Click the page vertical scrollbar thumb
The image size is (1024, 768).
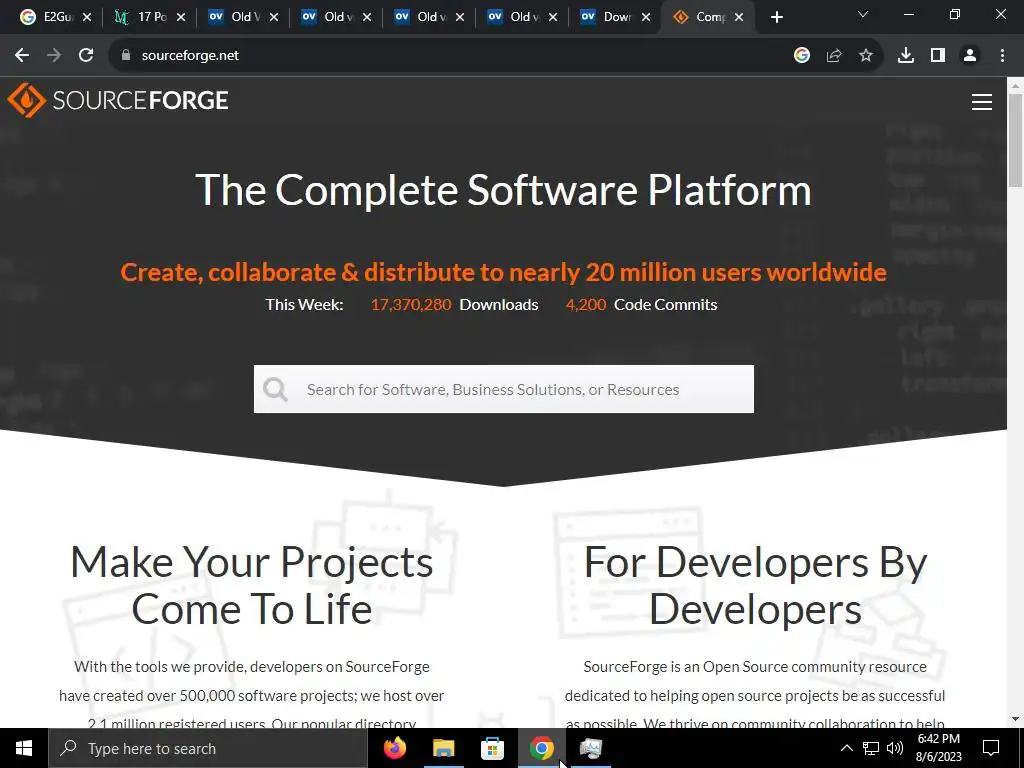click(1015, 140)
